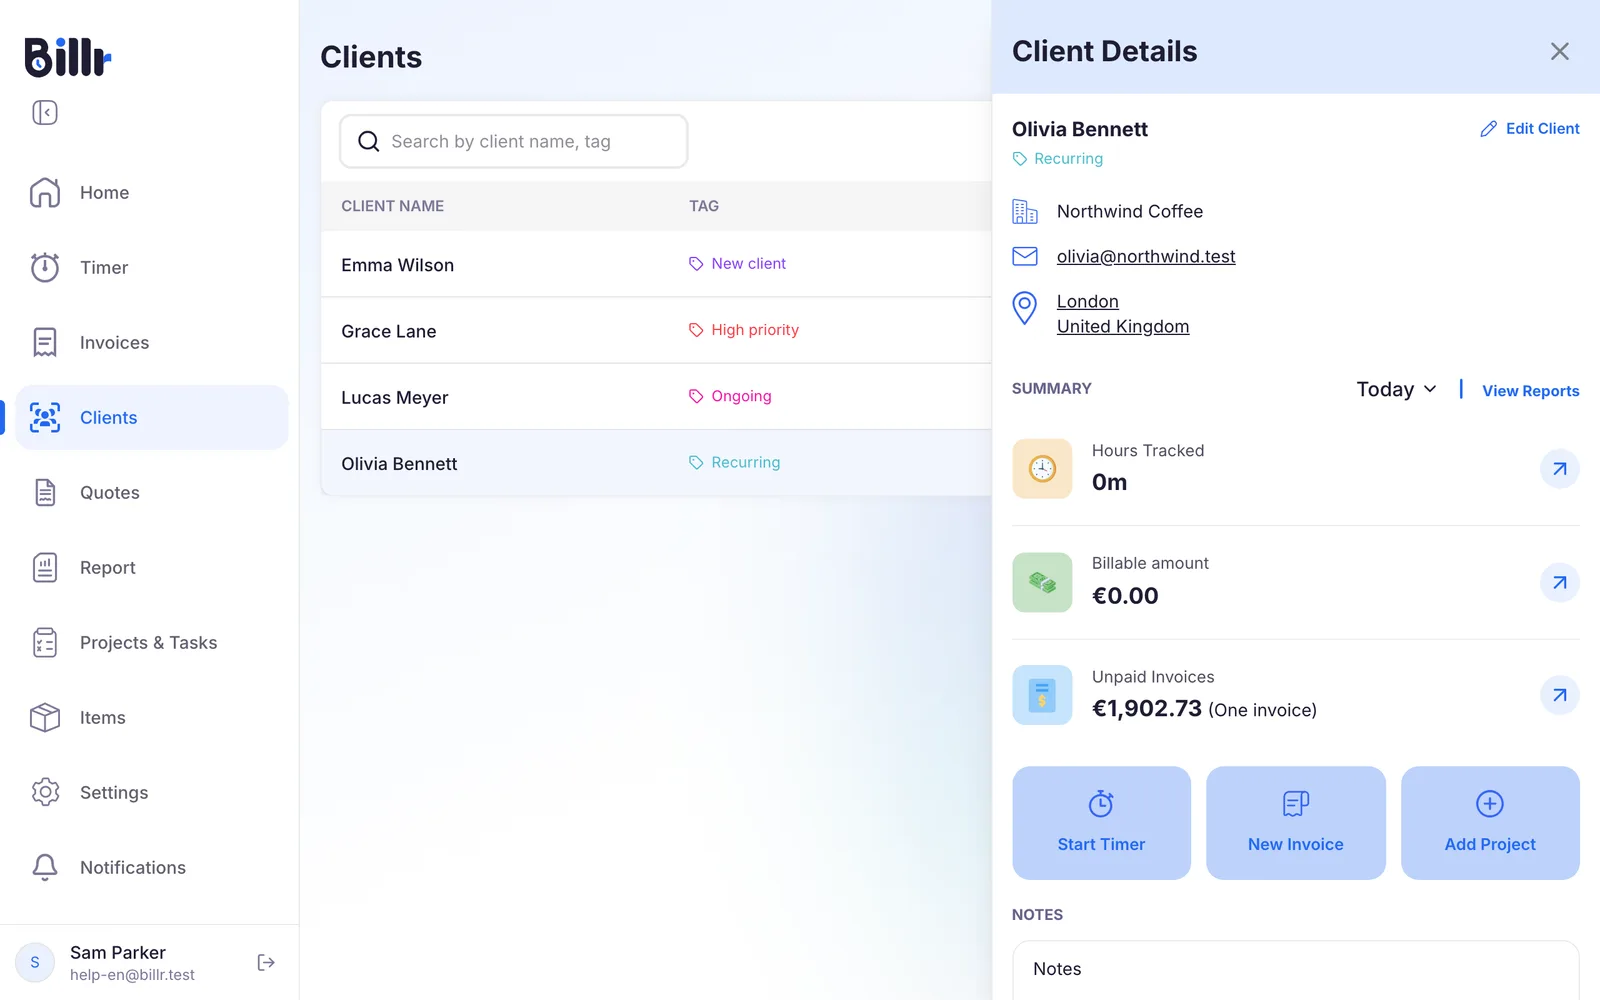Image resolution: width=1600 pixels, height=1000 pixels.
Task: Click the company building icon
Action: coord(1025,211)
